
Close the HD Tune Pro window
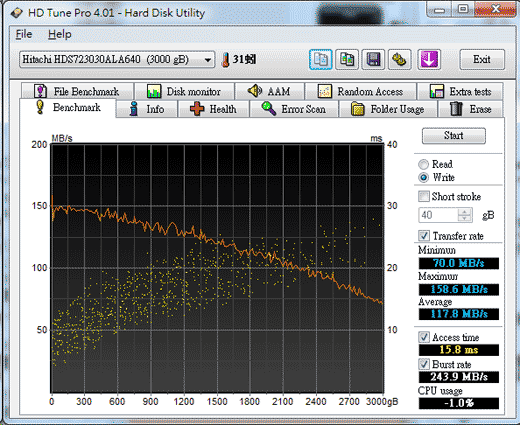point(496,9)
